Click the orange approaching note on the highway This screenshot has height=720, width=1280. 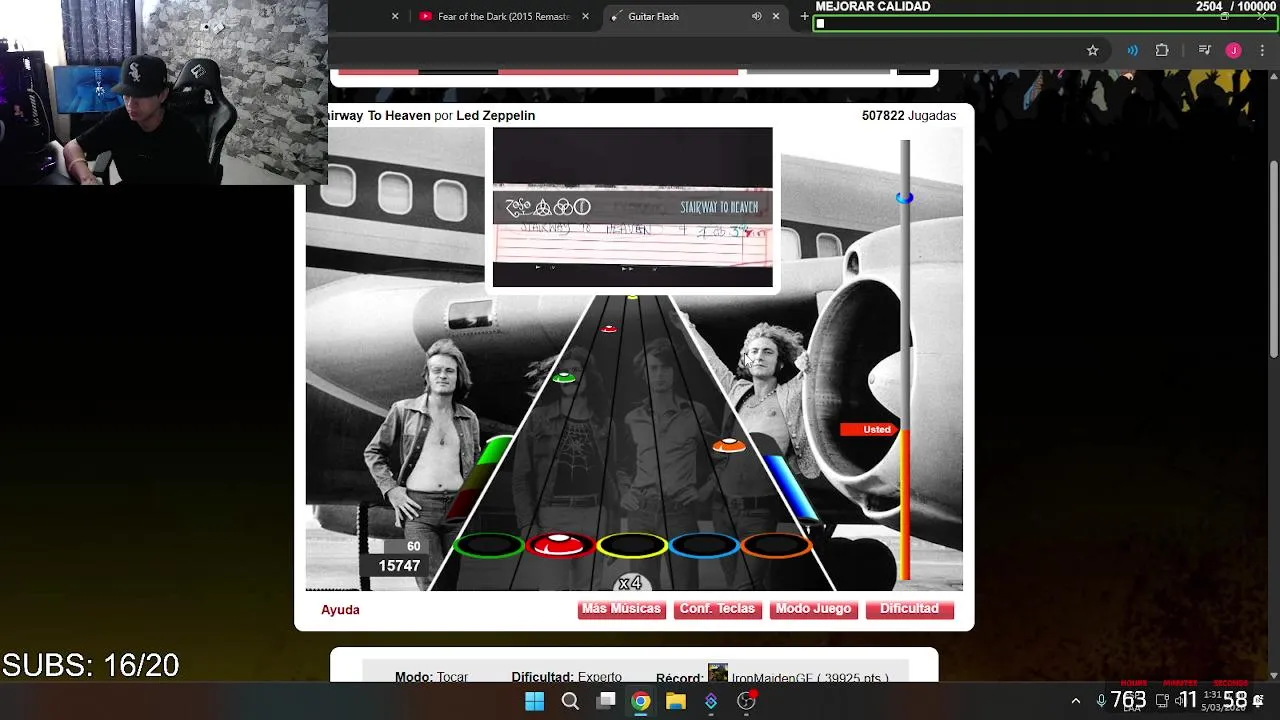pyautogui.click(x=729, y=446)
